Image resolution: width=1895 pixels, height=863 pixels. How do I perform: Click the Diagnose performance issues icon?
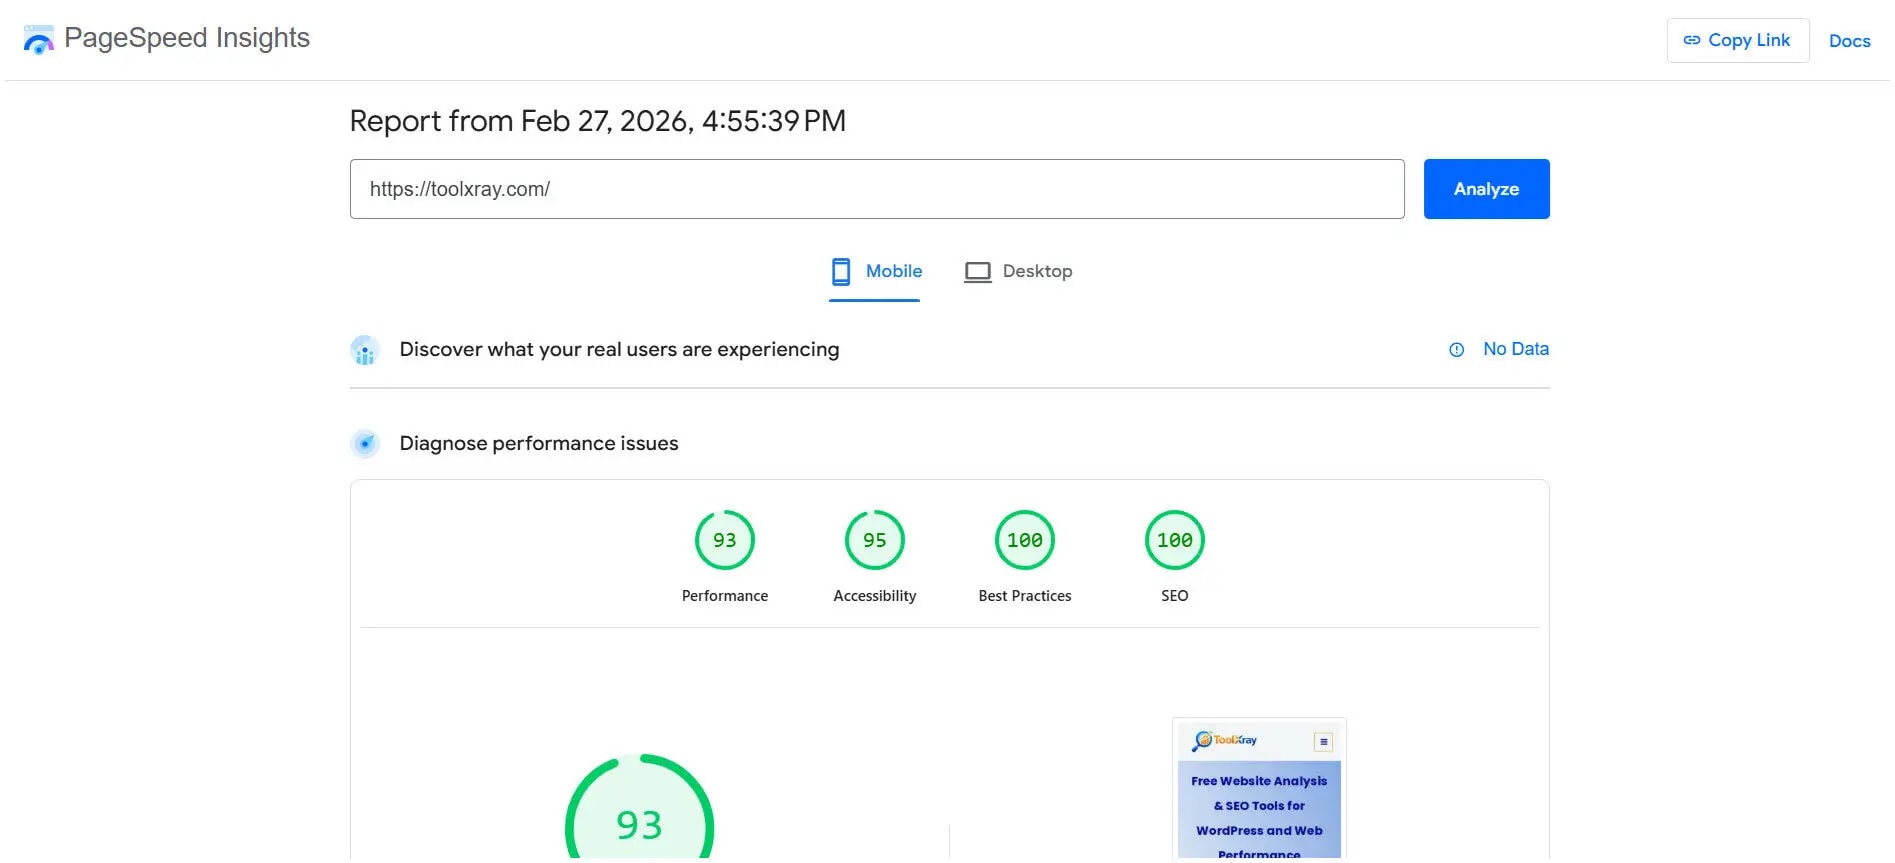[x=365, y=443]
